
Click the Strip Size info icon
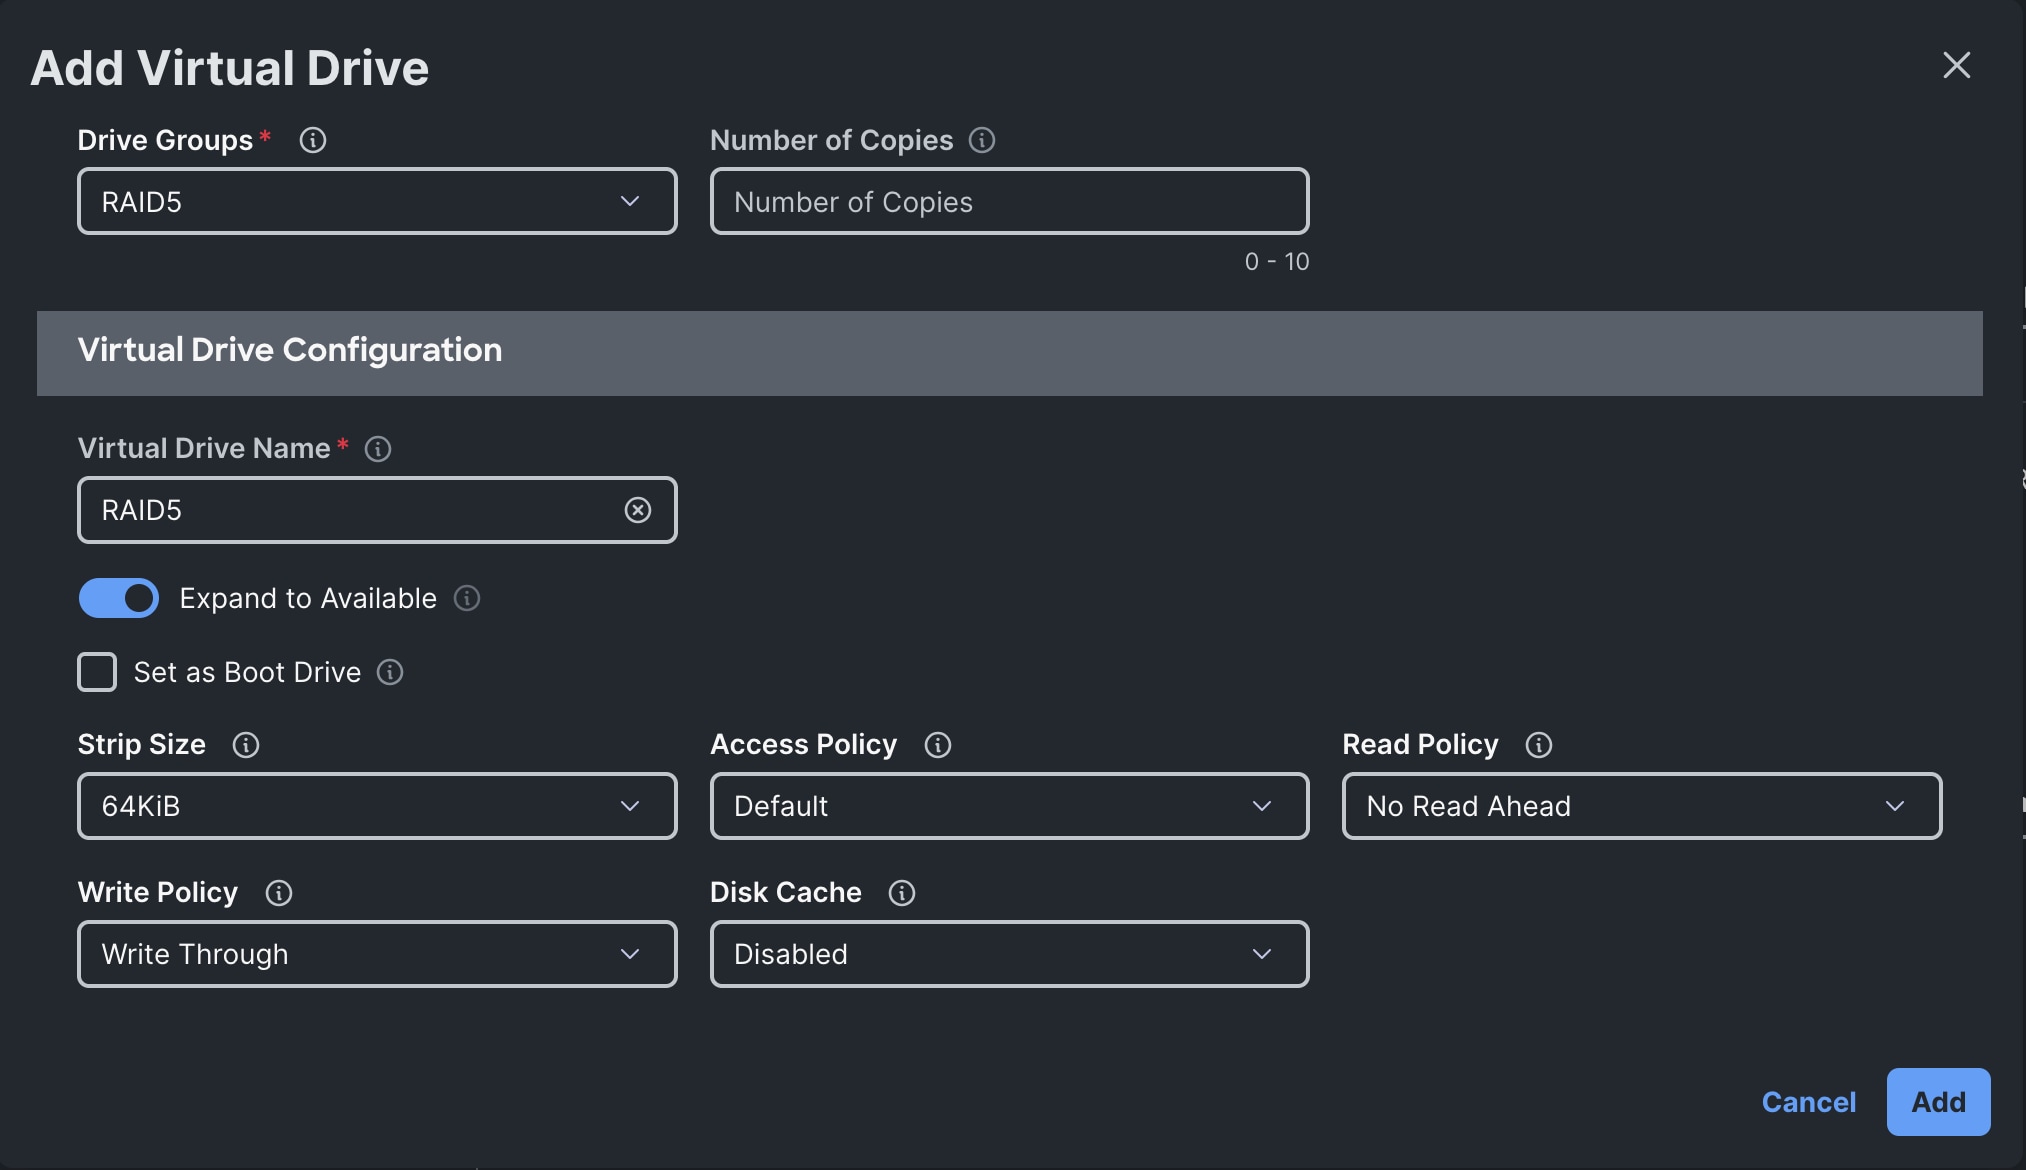246,744
